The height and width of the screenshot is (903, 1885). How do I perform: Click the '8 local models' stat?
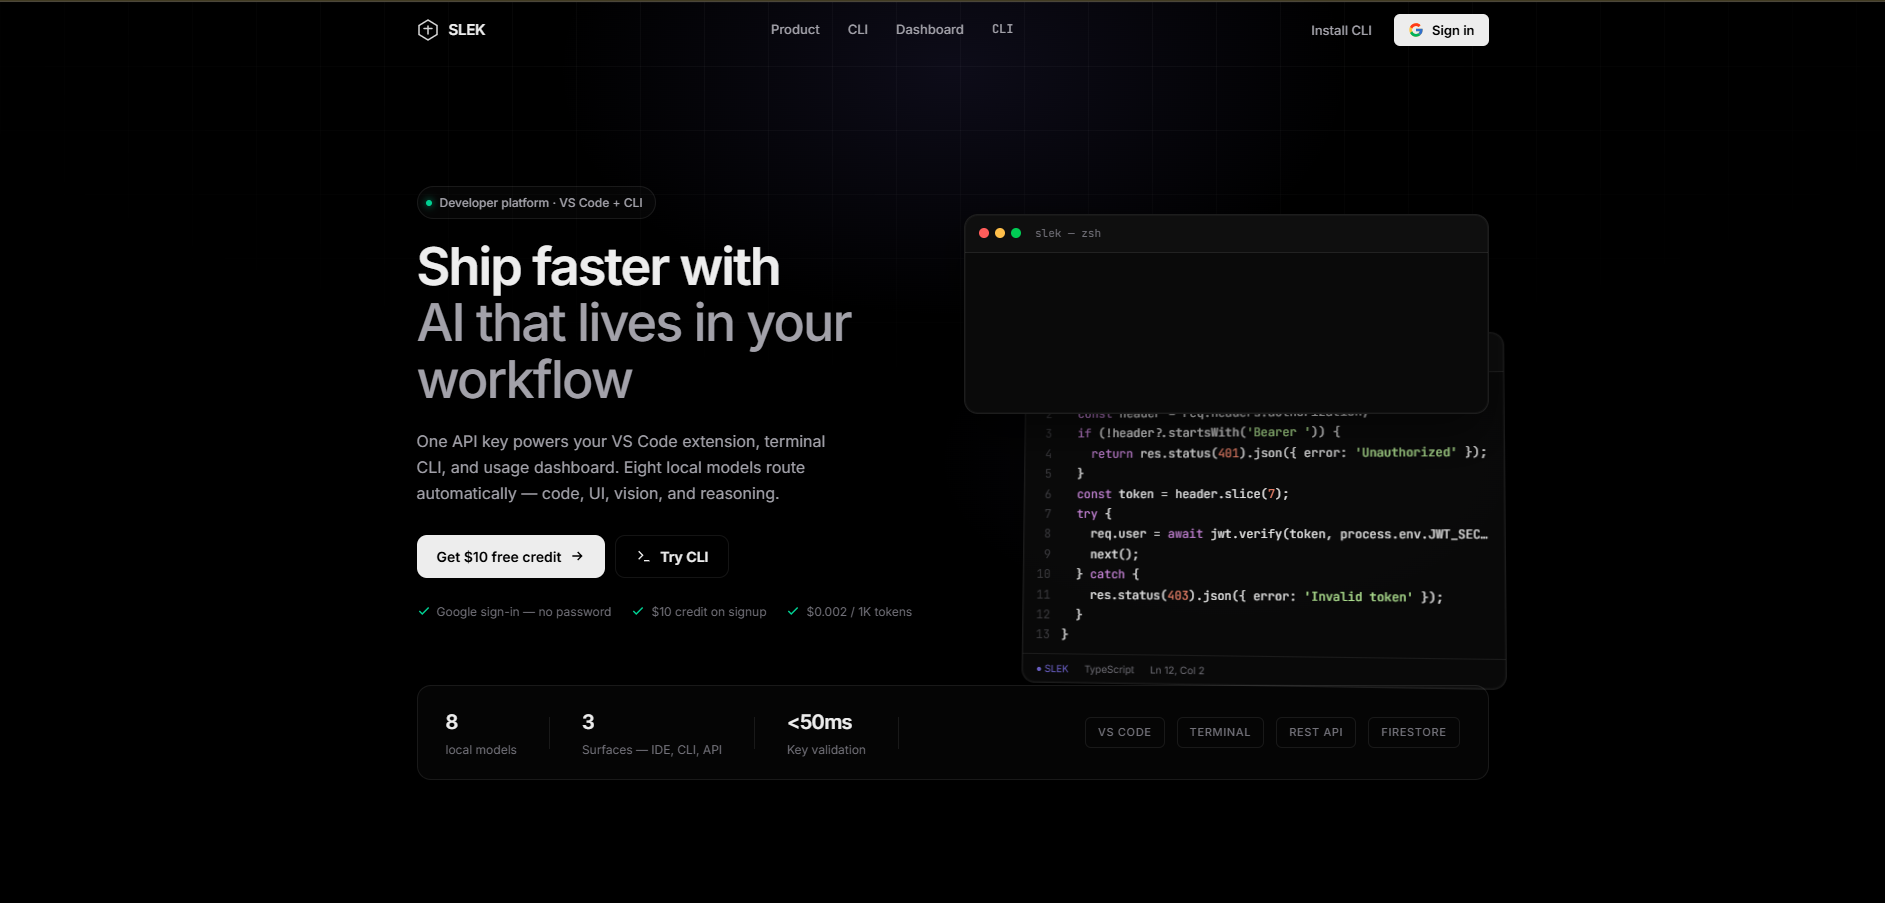click(x=481, y=734)
